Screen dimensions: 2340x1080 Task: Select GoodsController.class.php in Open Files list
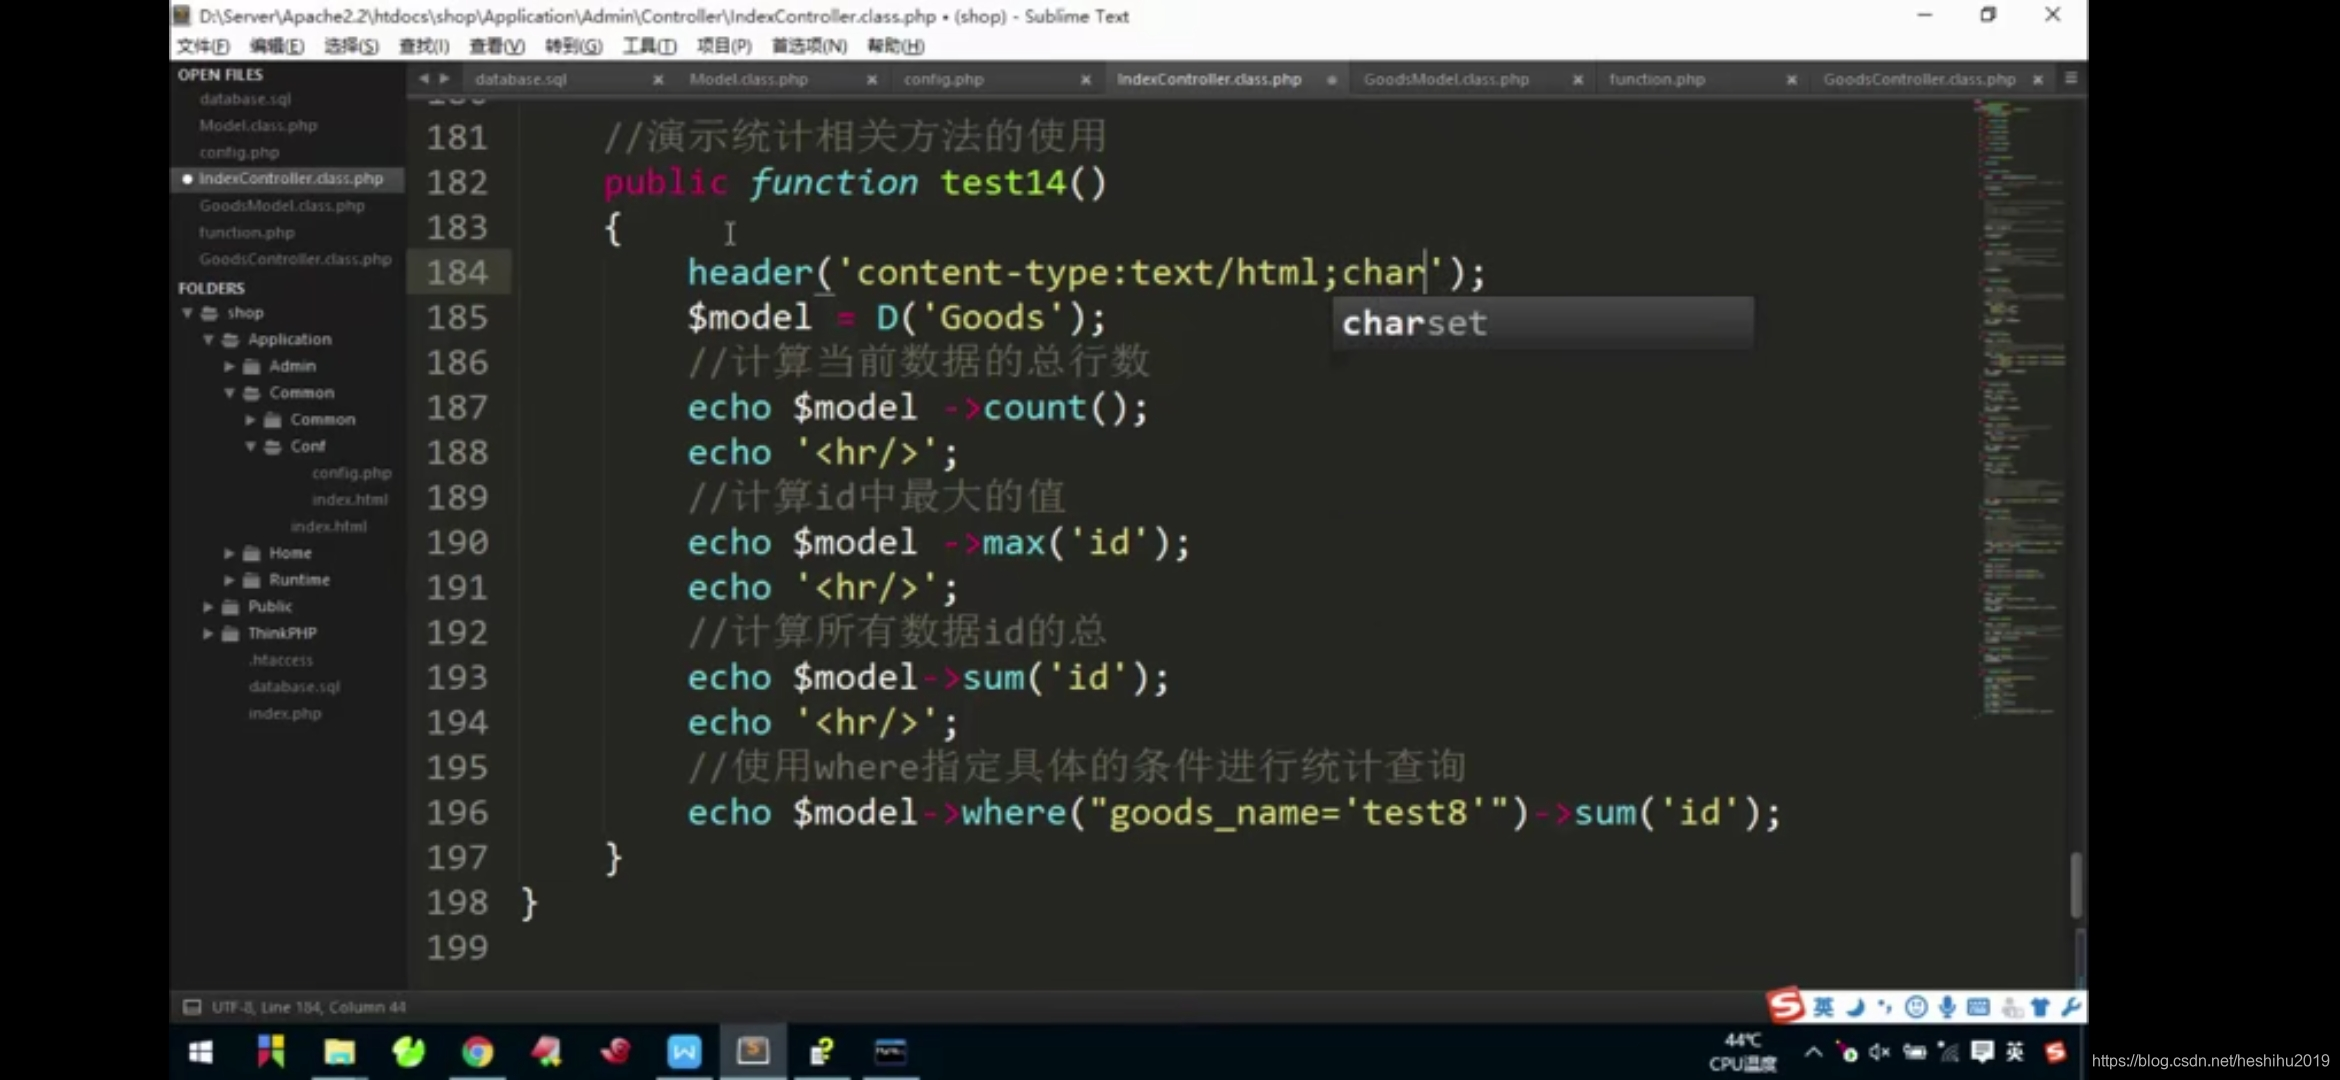pos(295,259)
